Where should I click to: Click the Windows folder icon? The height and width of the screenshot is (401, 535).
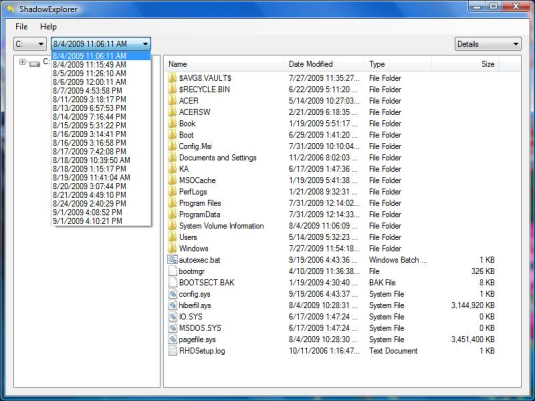coord(172,248)
